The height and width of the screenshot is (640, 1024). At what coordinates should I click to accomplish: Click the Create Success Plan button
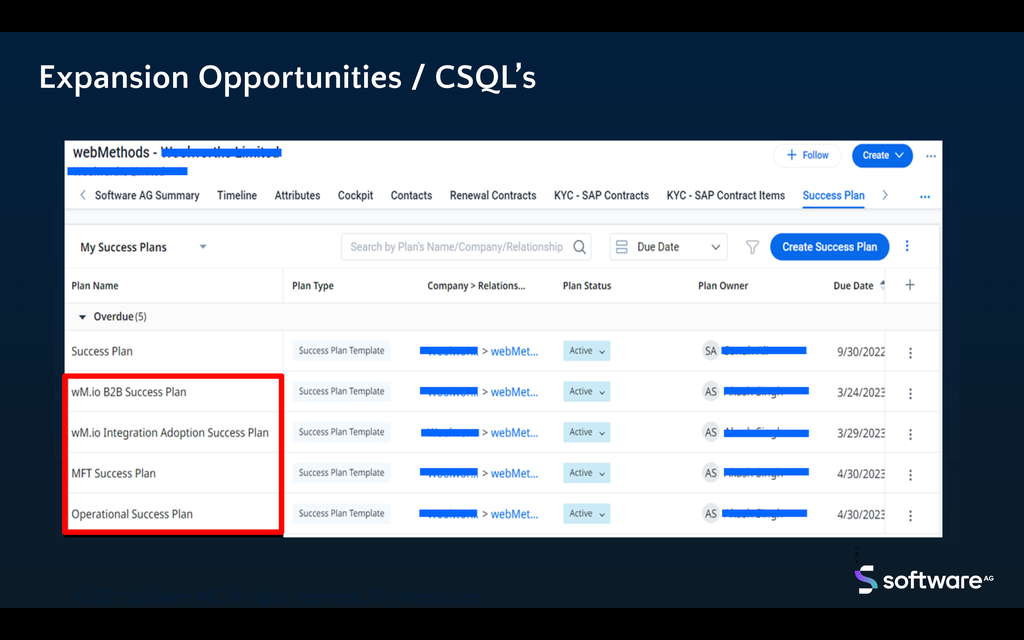[x=829, y=247]
